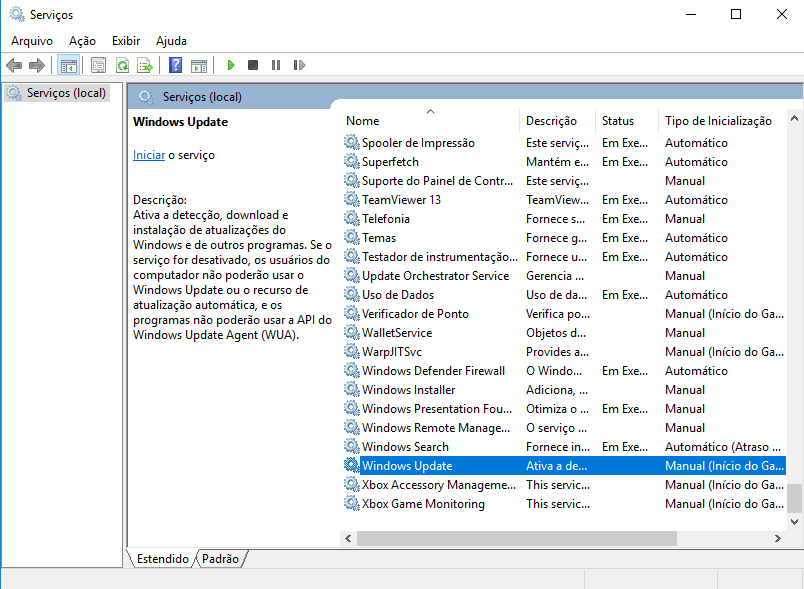Screen dimensions: 804x589
Task: Open Help with the blue question mark icon
Action: tap(175, 65)
